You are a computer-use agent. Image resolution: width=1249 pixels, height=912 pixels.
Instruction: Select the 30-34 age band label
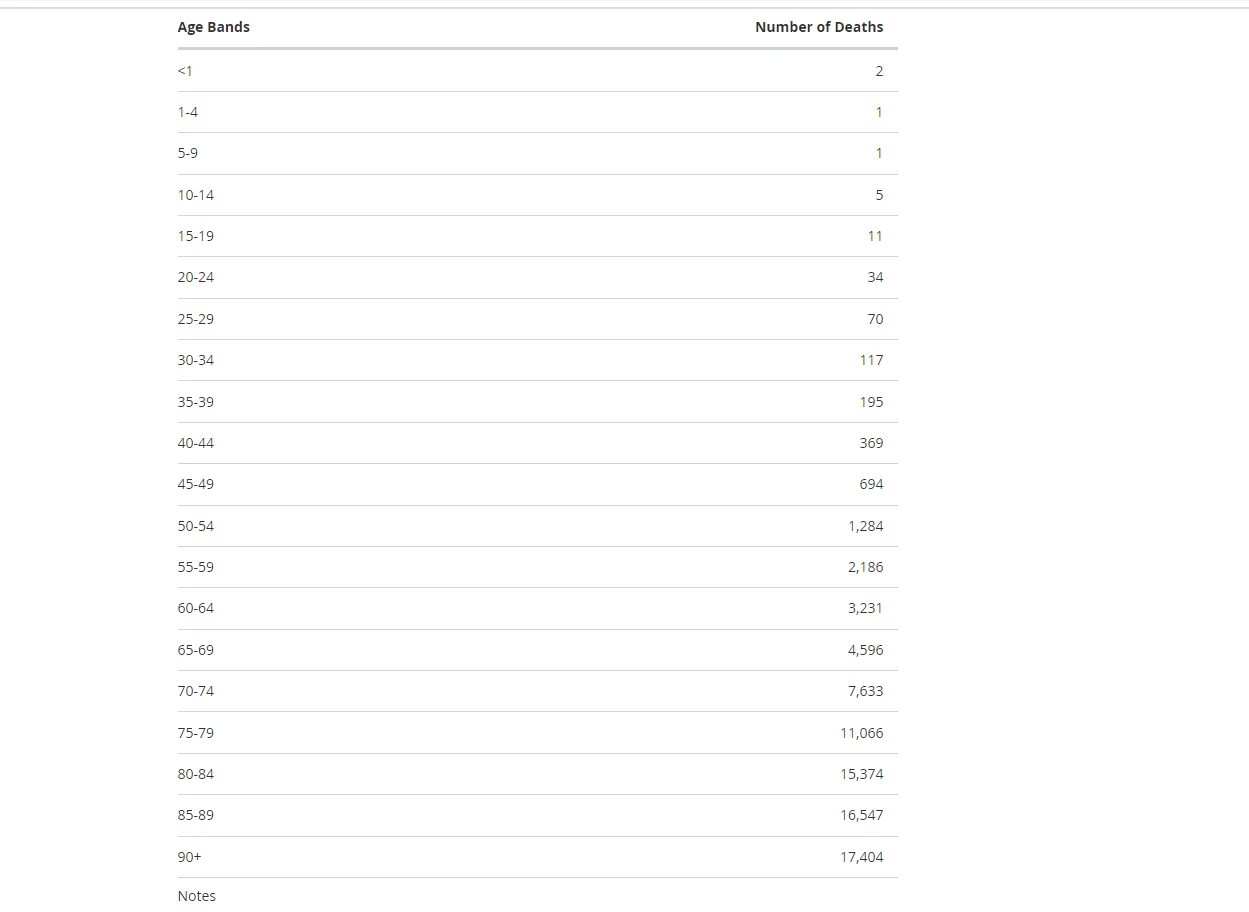tap(196, 360)
